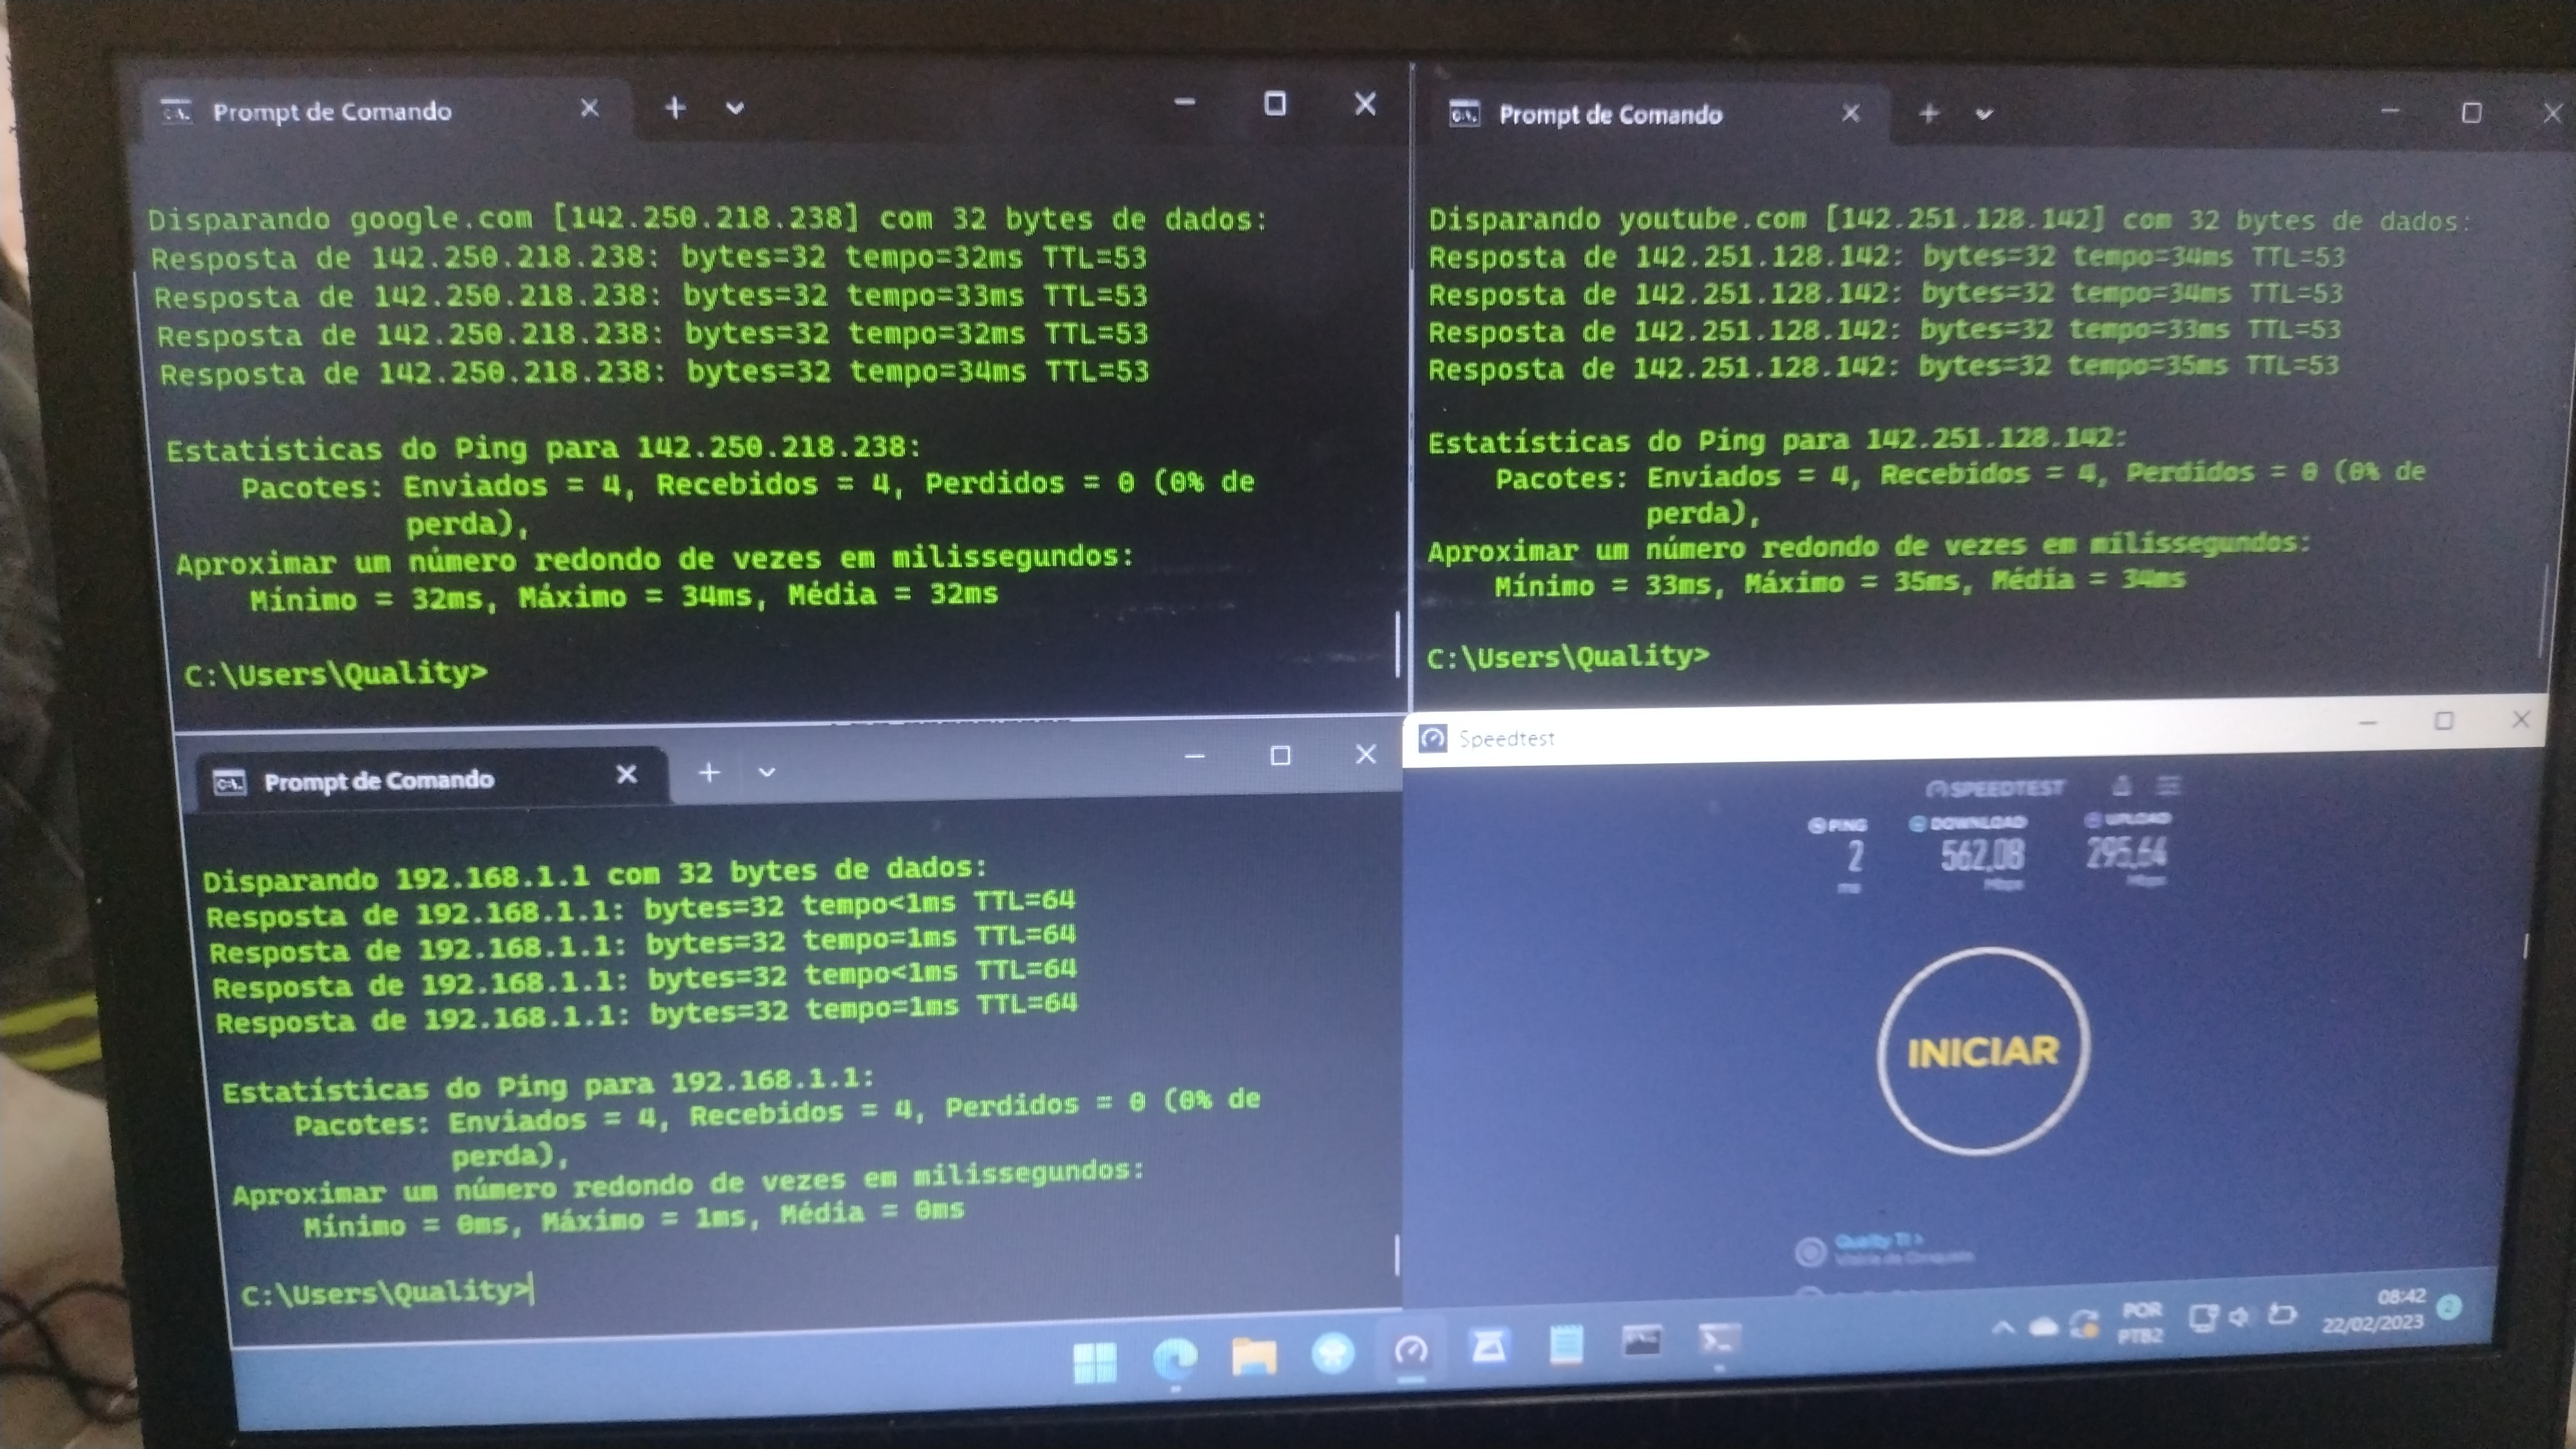Open File Explorer from the taskbar
2576x1449 pixels.
pyautogui.click(x=1253, y=1356)
